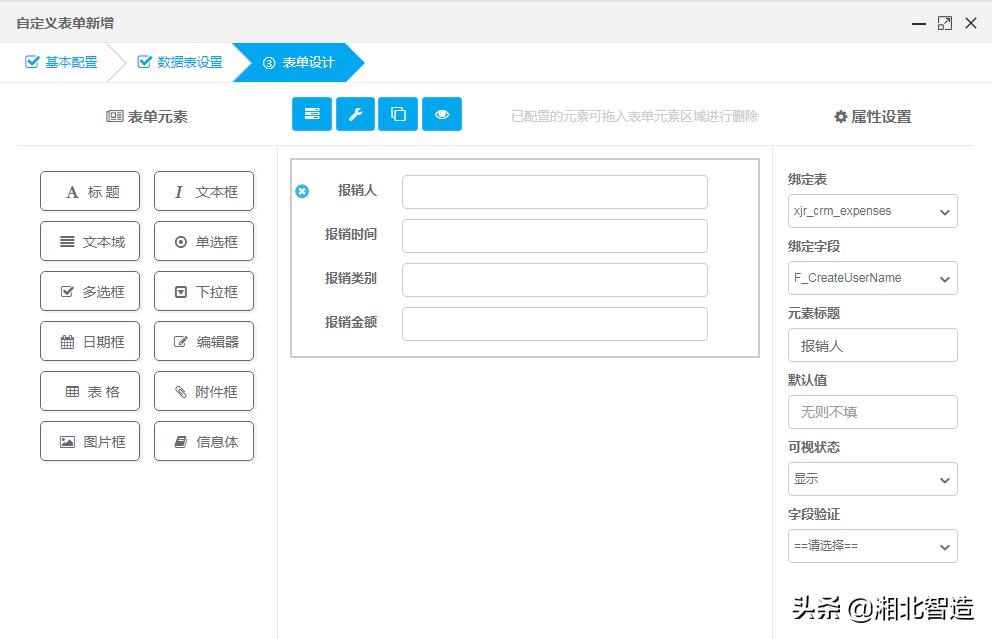Open the 字段验证 ==请选择== dropdown
Image resolution: width=992 pixels, height=639 pixels.
(x=872, y=546)
